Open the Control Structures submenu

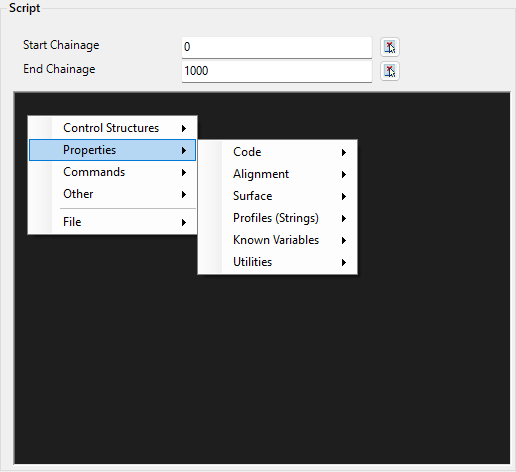[113, 128]
